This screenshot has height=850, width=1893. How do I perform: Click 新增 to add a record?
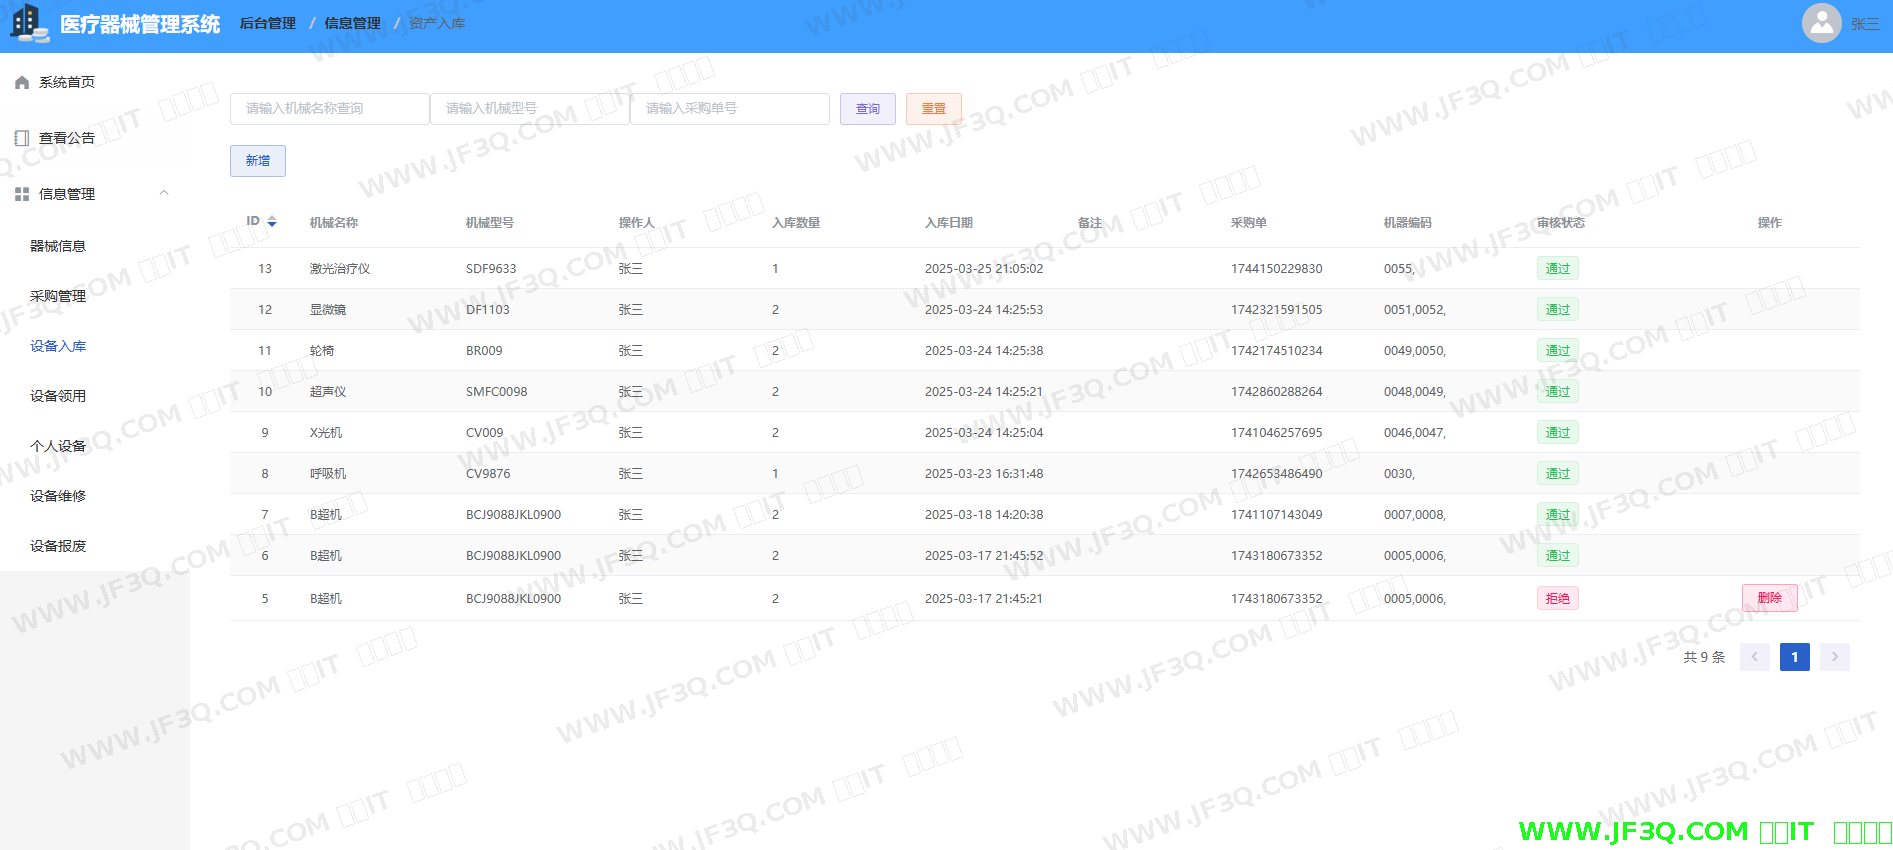click(258, 161)
